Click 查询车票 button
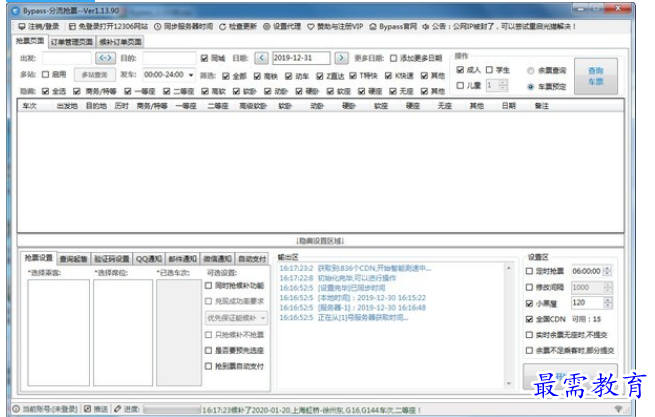The width and height of the screenshot is (655, 417). point(596,76)
